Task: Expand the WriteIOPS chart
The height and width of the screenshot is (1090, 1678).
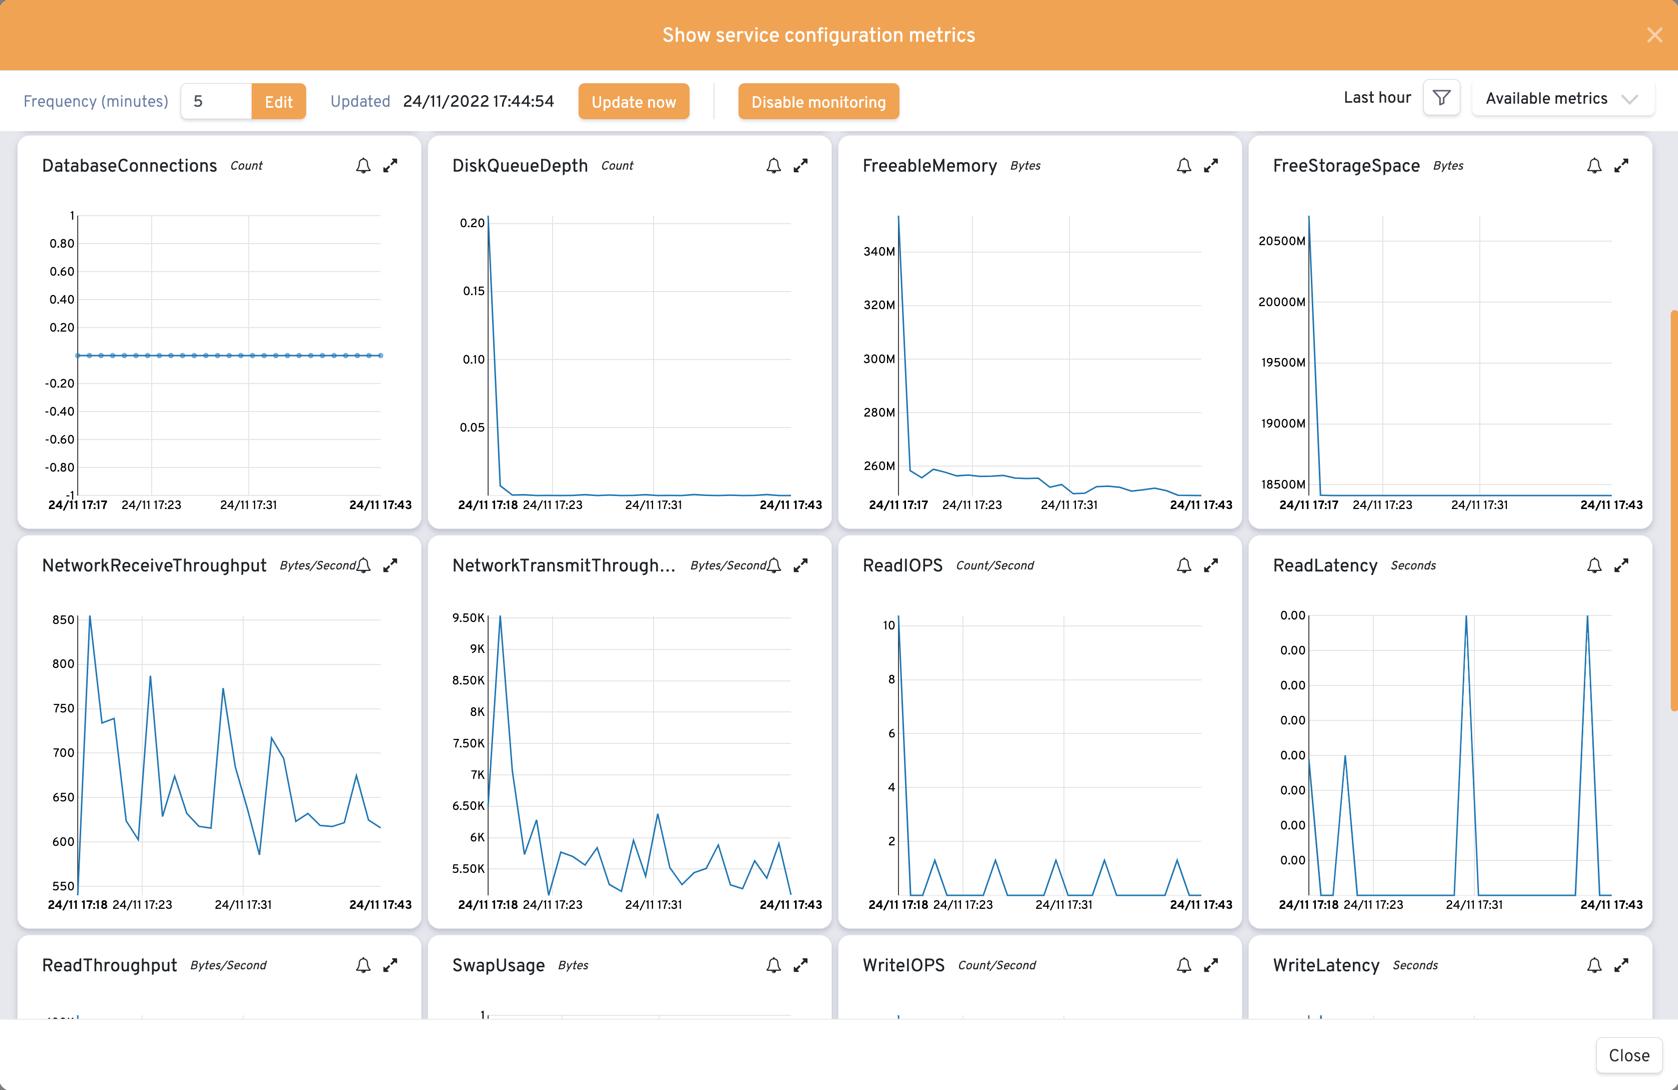Action: [1211, 966]
